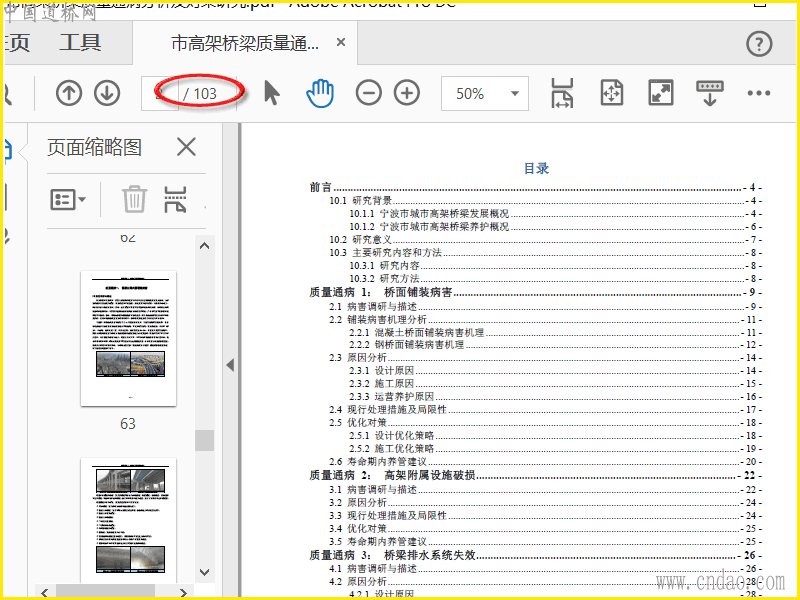800x600 pixels.
Task: Click 10.1.2 宁波市城市高架桥梁养护概况 entry
Action: 556,227
